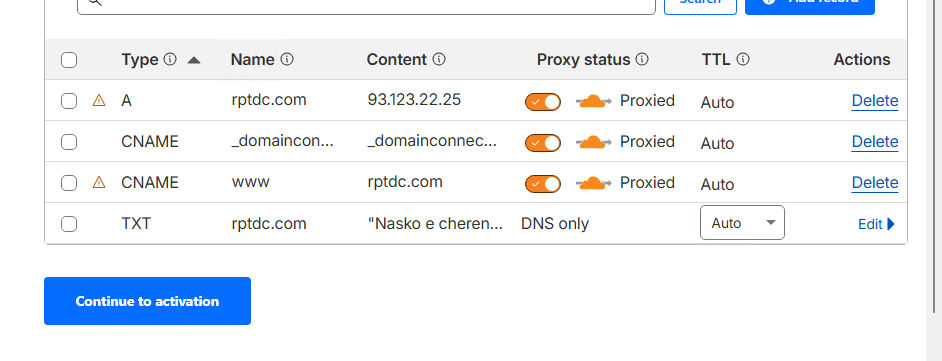Open the TTL Auto dropdown for TXT record
Image resolution: width=942 pixels, height=361 pixels.
tap(743, 223)
